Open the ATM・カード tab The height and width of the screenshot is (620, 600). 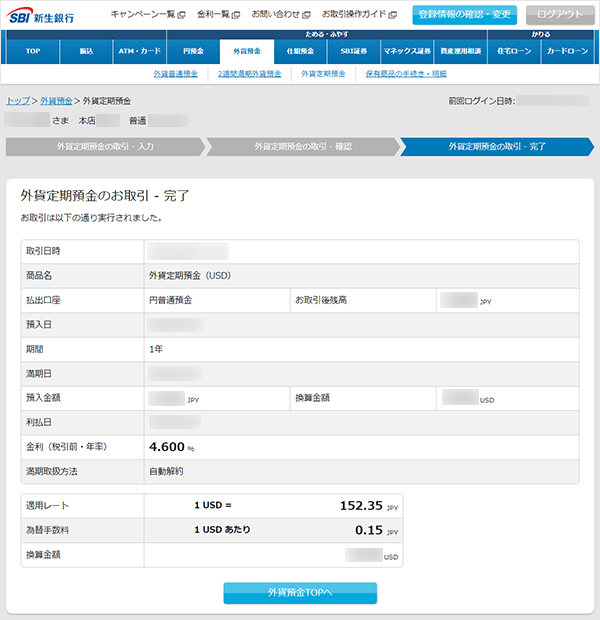click(x=138, y=50)
